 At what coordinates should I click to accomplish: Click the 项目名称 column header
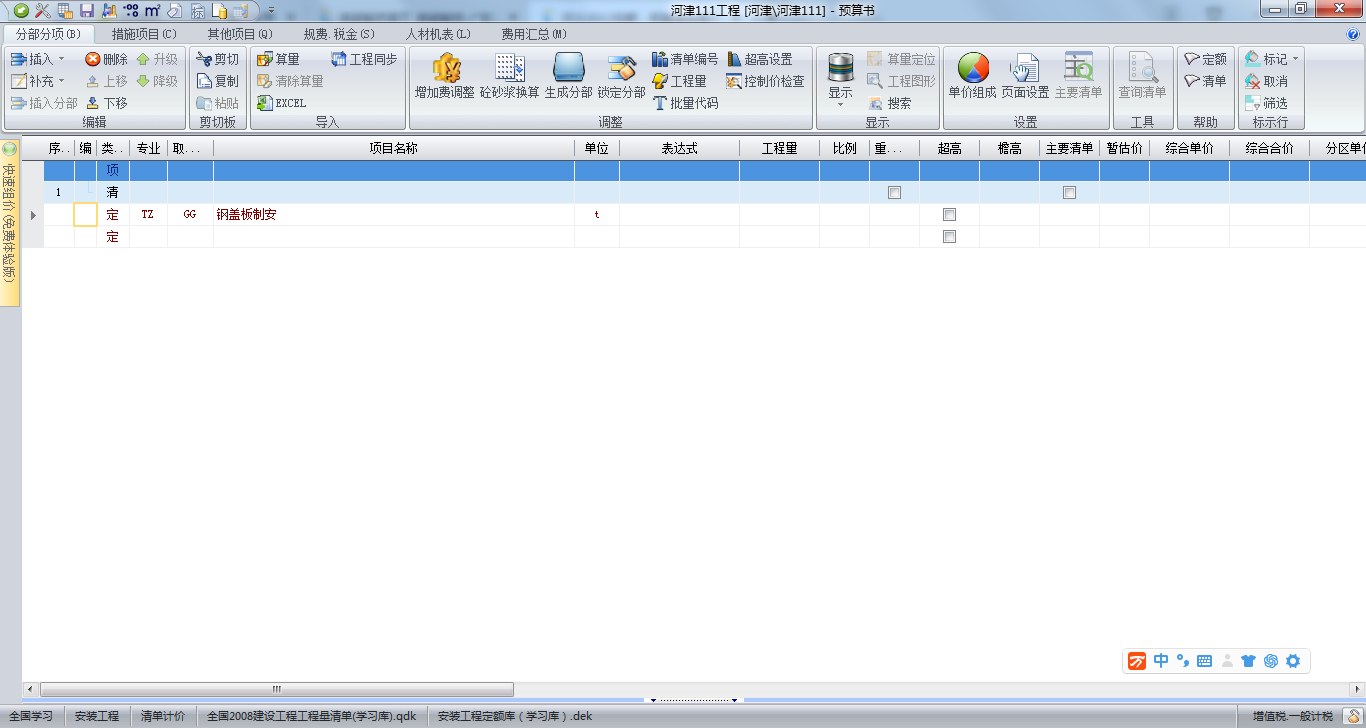[394, 148]
